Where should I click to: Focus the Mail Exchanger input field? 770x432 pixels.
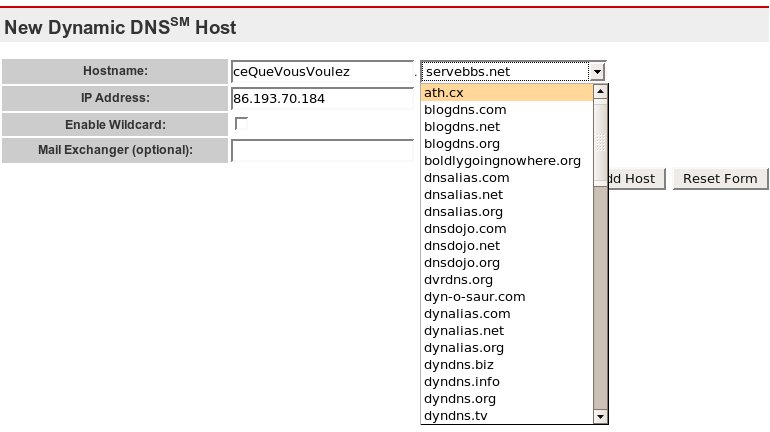[321, 151]
